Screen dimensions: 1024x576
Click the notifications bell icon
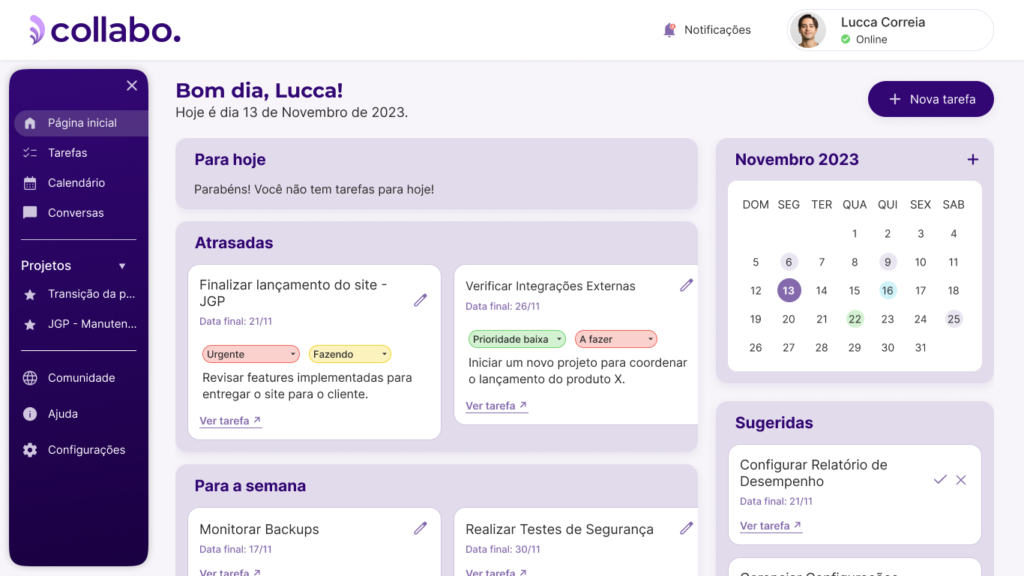pos(670,30)
